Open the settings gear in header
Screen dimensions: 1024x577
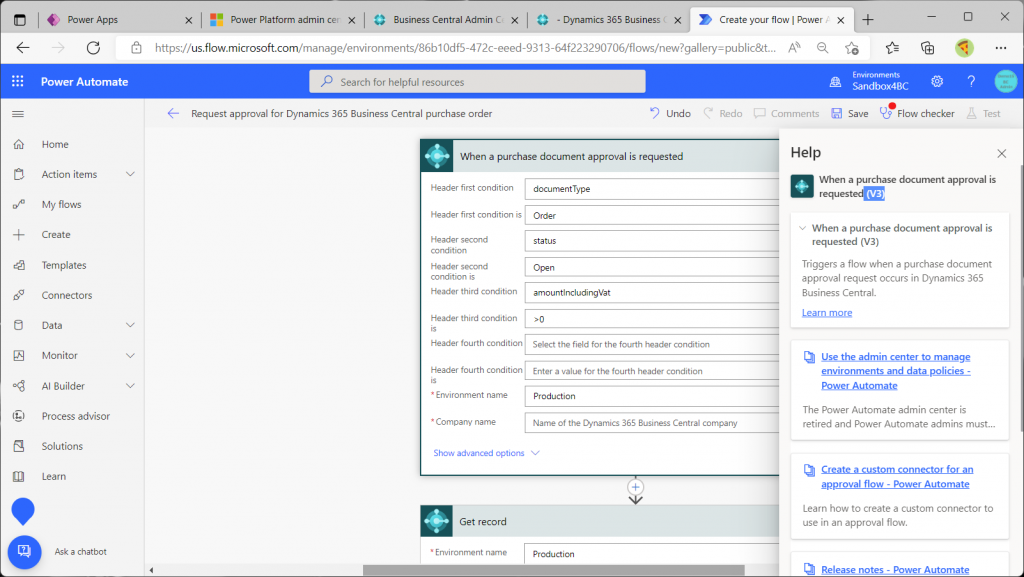937,82
